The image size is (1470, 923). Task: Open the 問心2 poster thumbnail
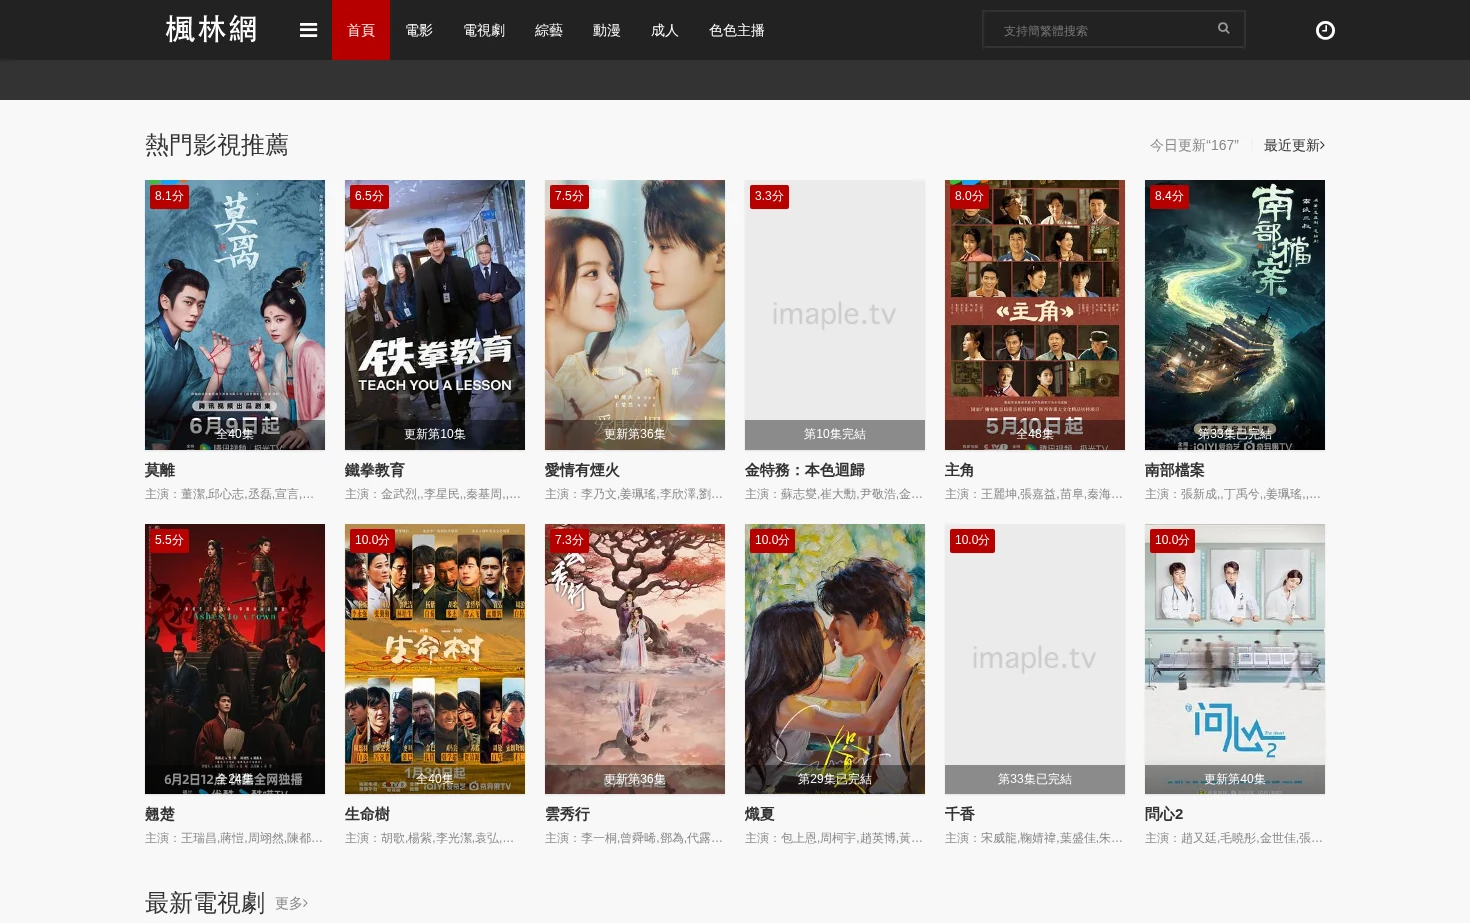coord(1235,659)
